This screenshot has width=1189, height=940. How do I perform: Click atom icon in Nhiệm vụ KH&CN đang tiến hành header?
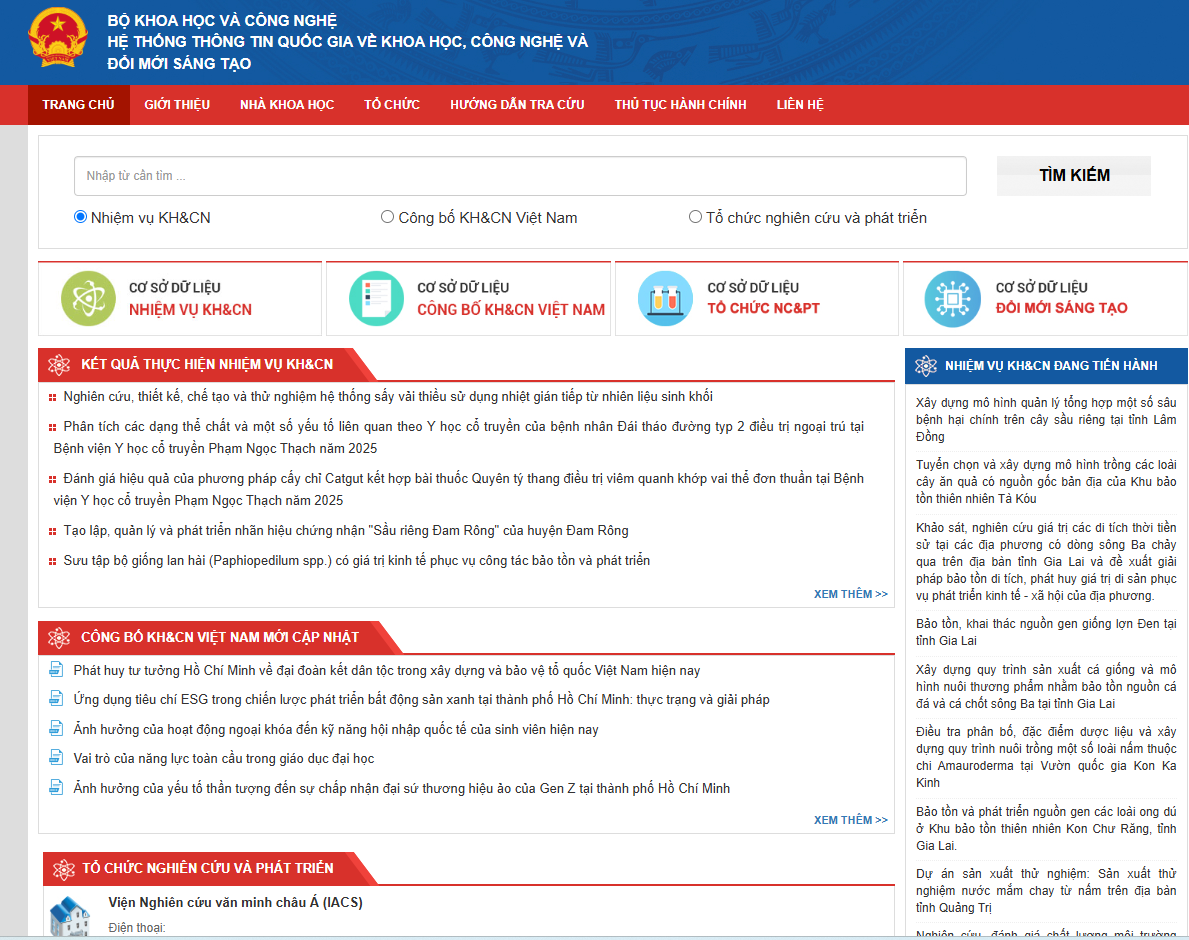pos(926,366)
